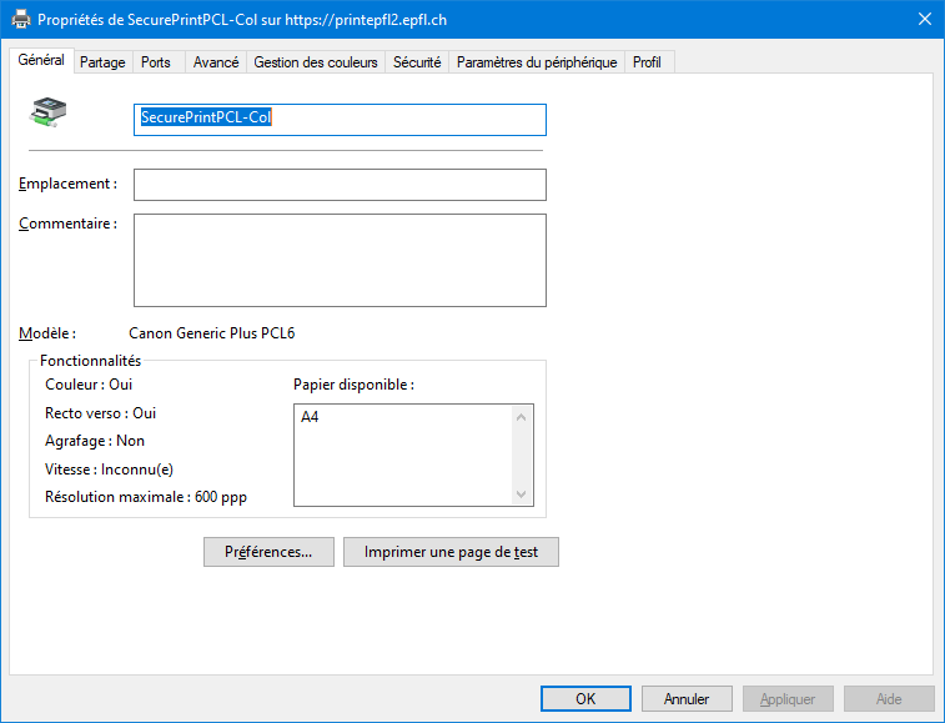Switch to the Partage tab
This screenshot has height=725, width=945.
click(103, 62)
